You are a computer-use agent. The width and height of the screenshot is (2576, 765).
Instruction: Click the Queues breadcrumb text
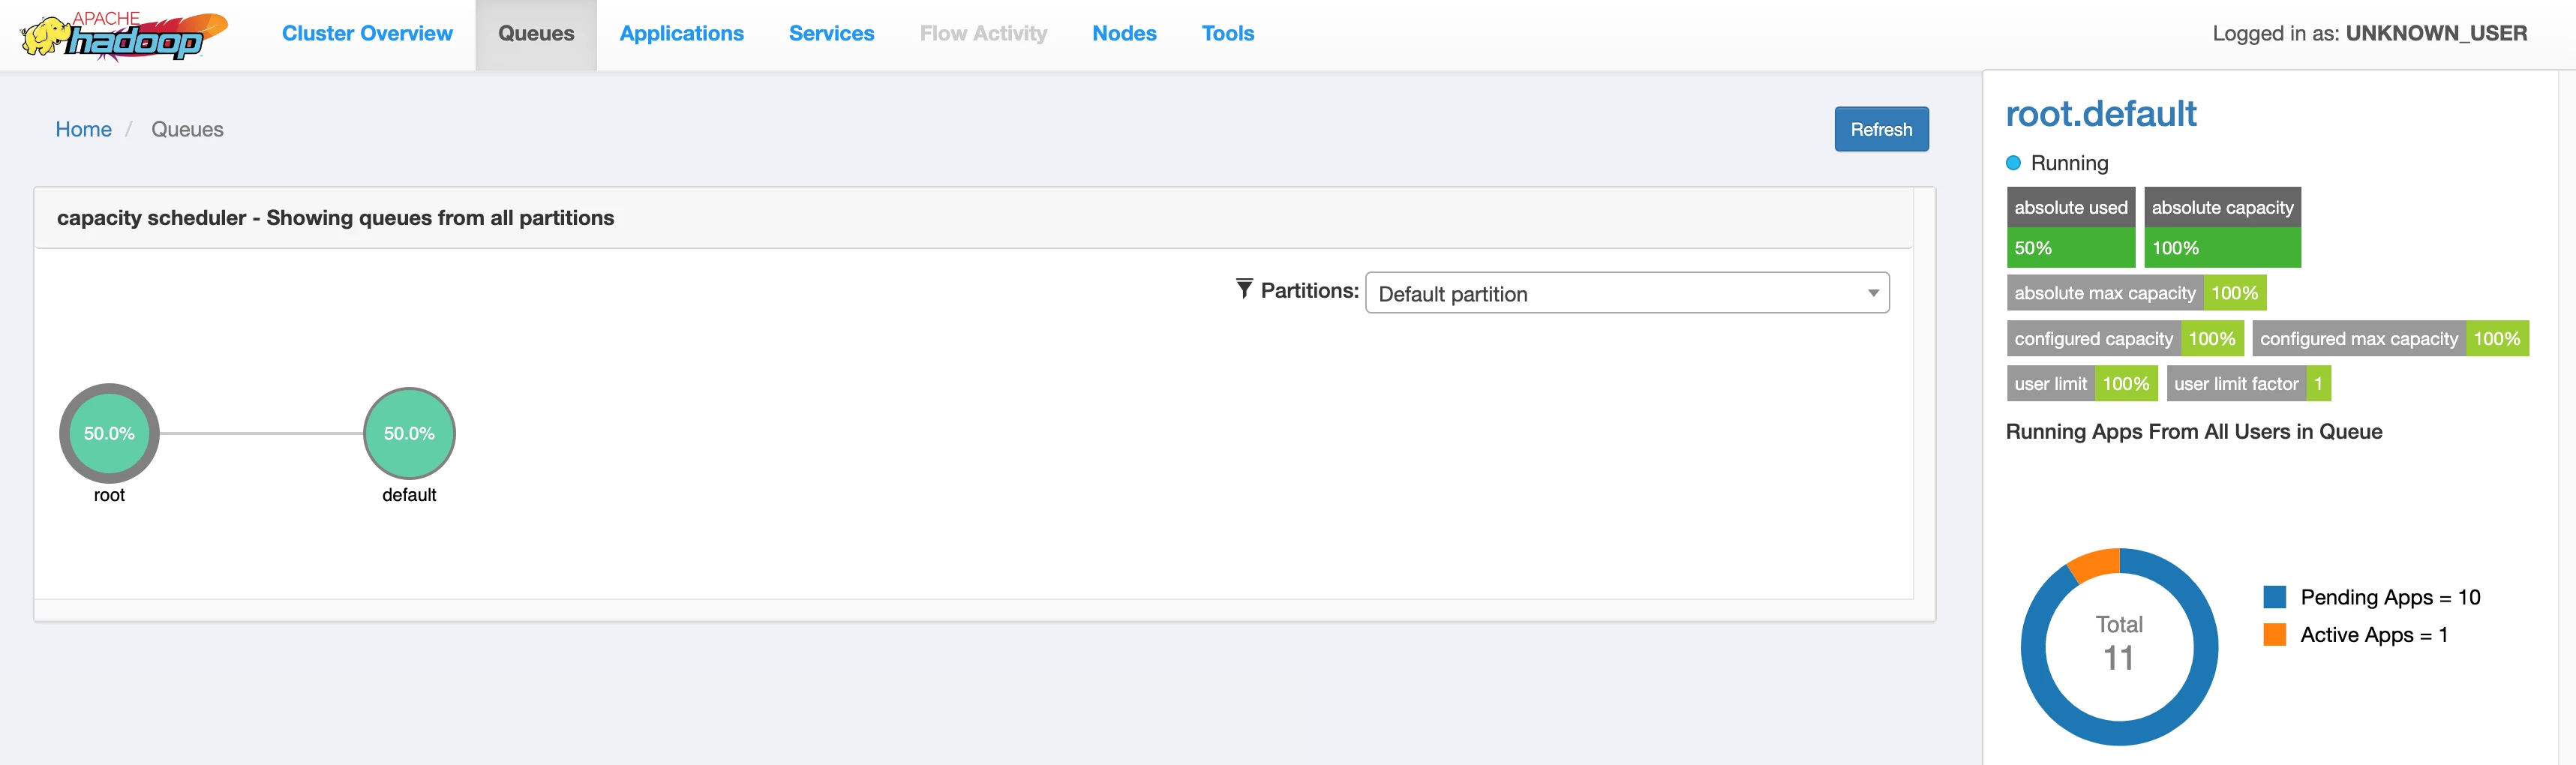point(187,129)
